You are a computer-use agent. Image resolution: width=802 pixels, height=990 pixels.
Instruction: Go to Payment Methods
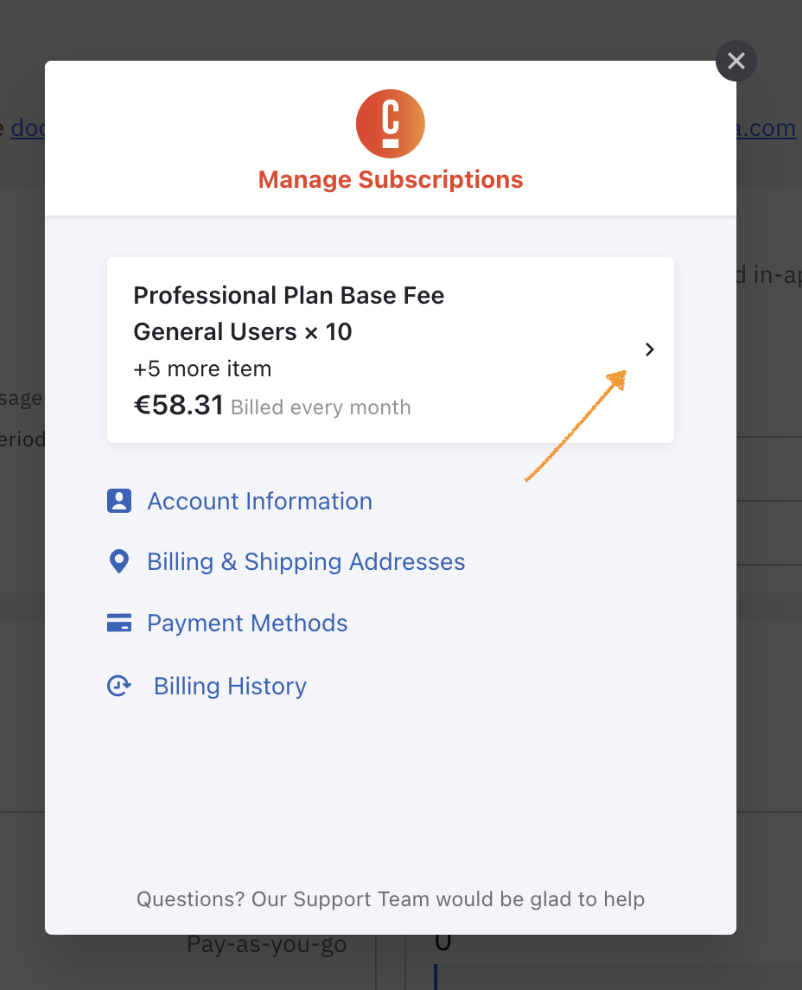(x=248, y=623)
